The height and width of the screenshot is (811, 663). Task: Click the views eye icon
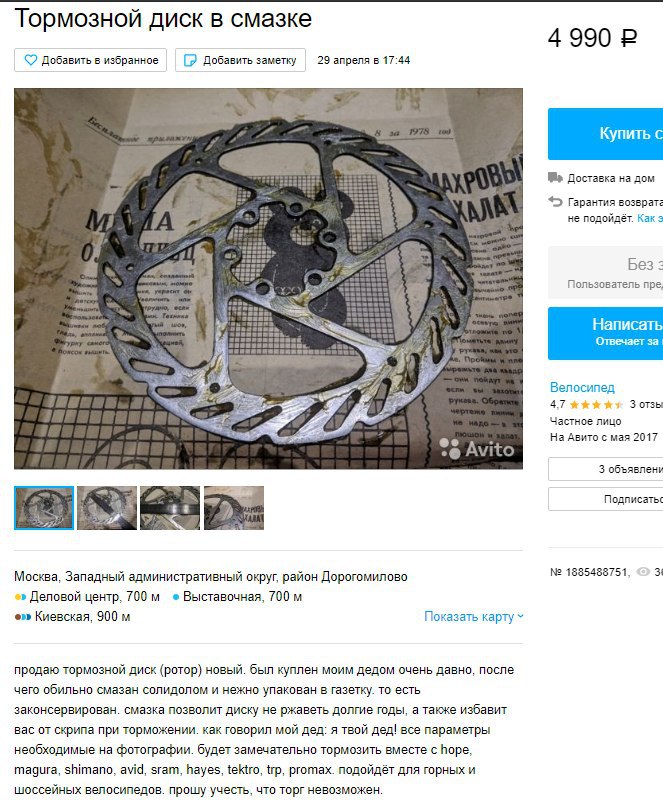click(x=643, y=572)
